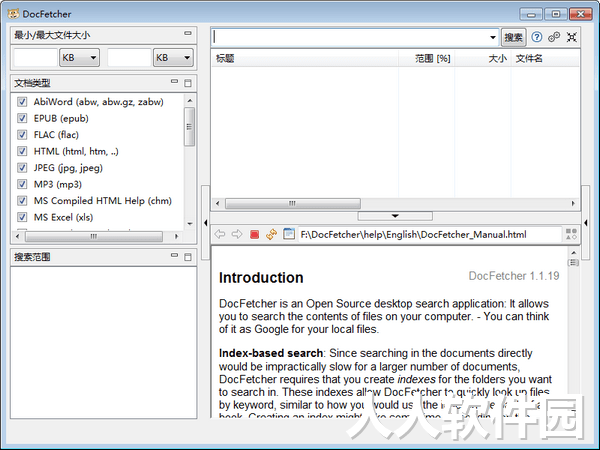Open the help manual icon
This screenshot has height=450, width=600.
(537, 37)
